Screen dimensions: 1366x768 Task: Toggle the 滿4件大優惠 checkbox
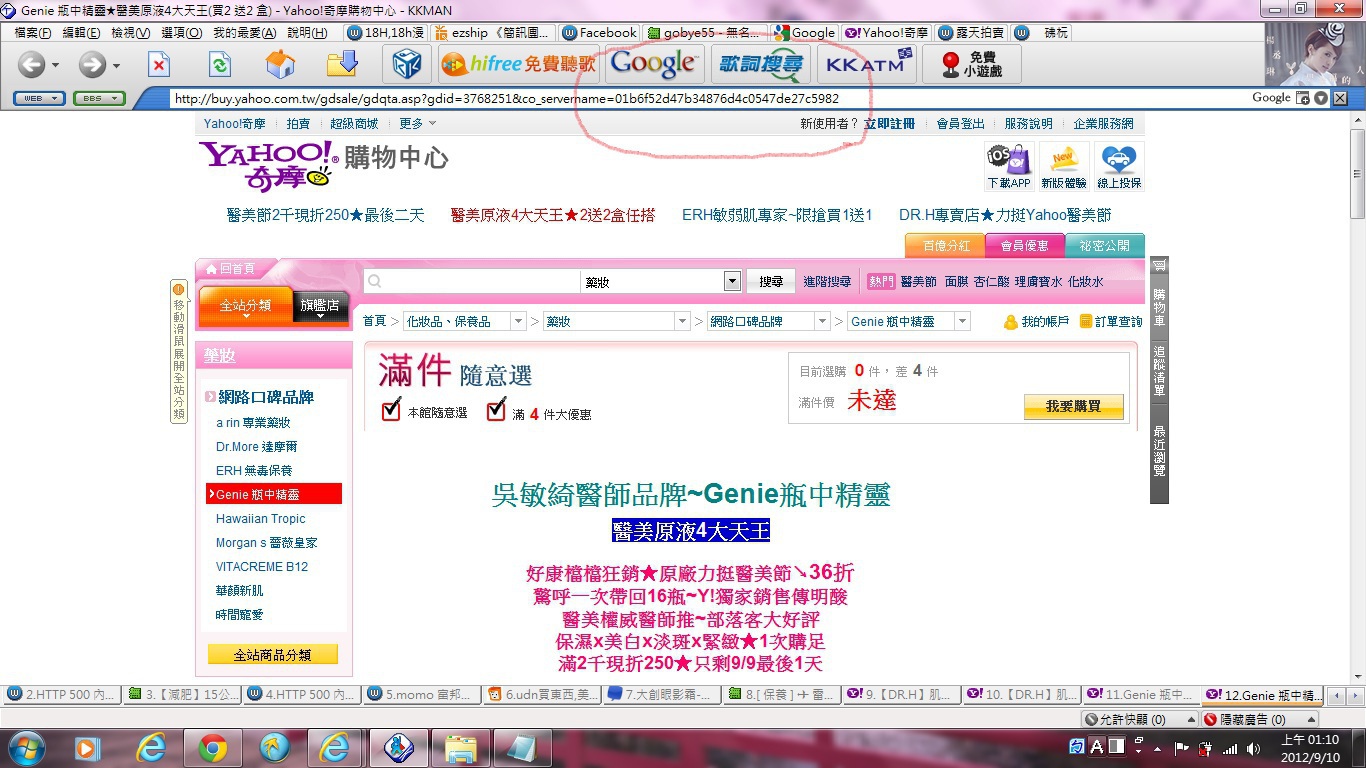click(496, 411)
